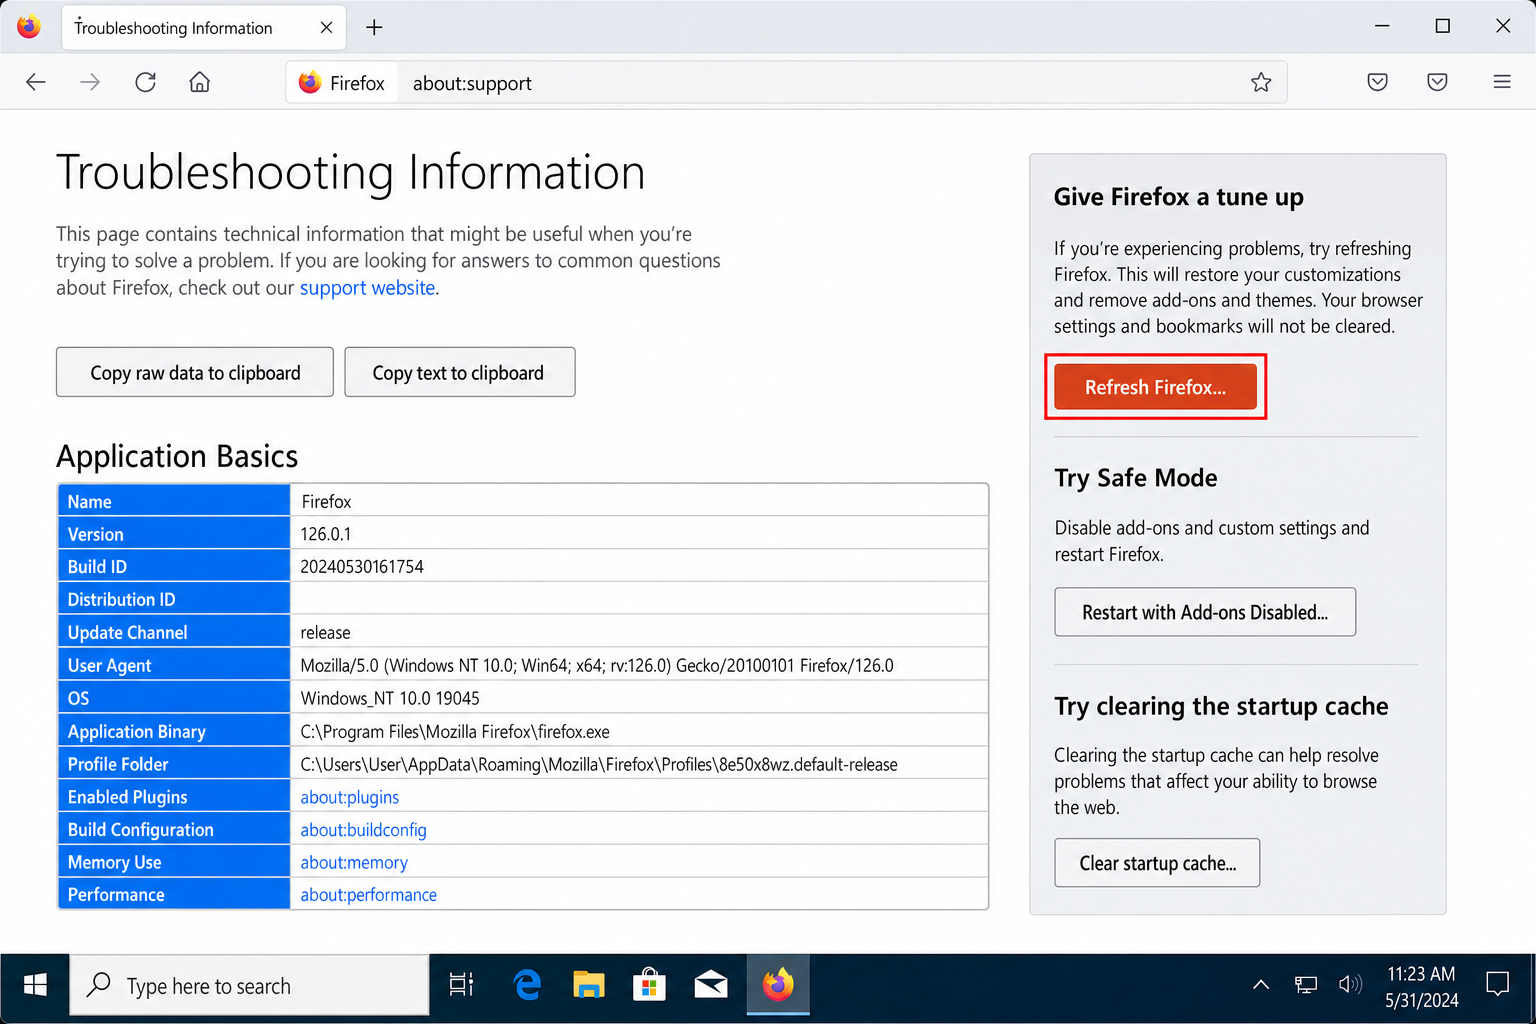1536x1024 pixels.
Task: Select the Troubleshooting Information tab
Action: click(204, 27)
